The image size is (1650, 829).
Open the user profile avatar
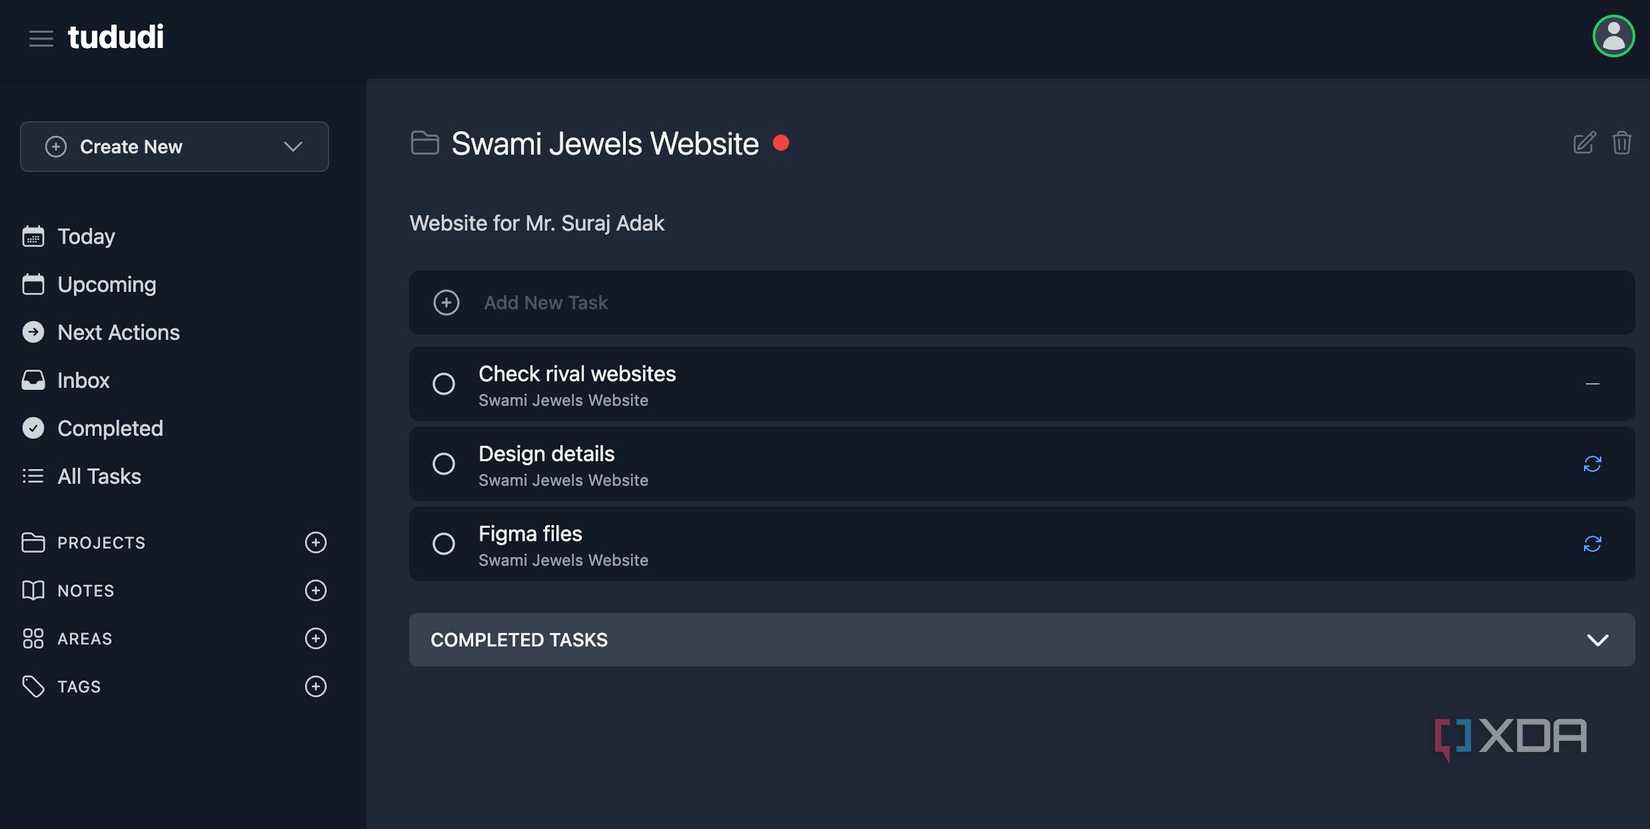coord(1612,35)
